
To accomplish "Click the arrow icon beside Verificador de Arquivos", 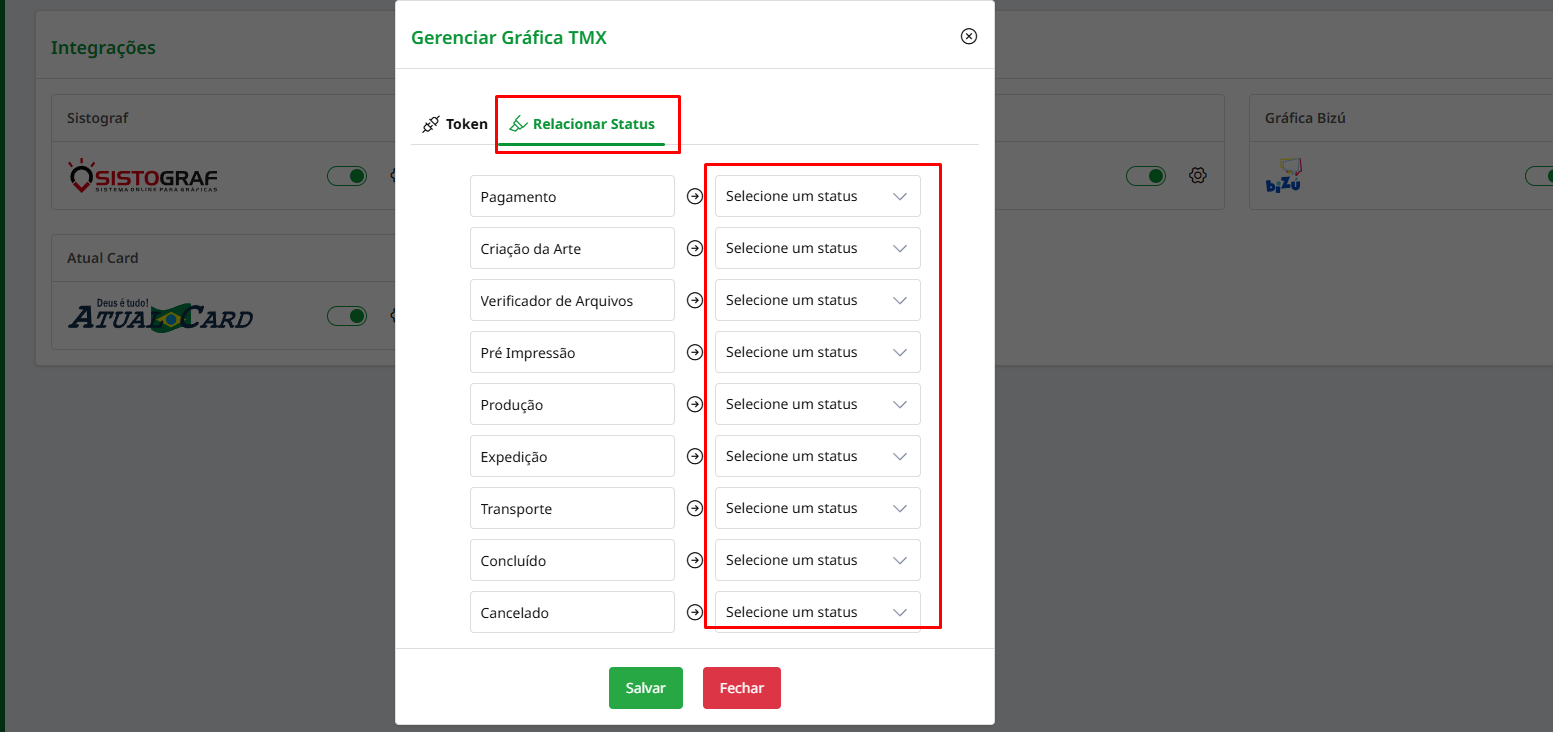I will click(695, 301).
